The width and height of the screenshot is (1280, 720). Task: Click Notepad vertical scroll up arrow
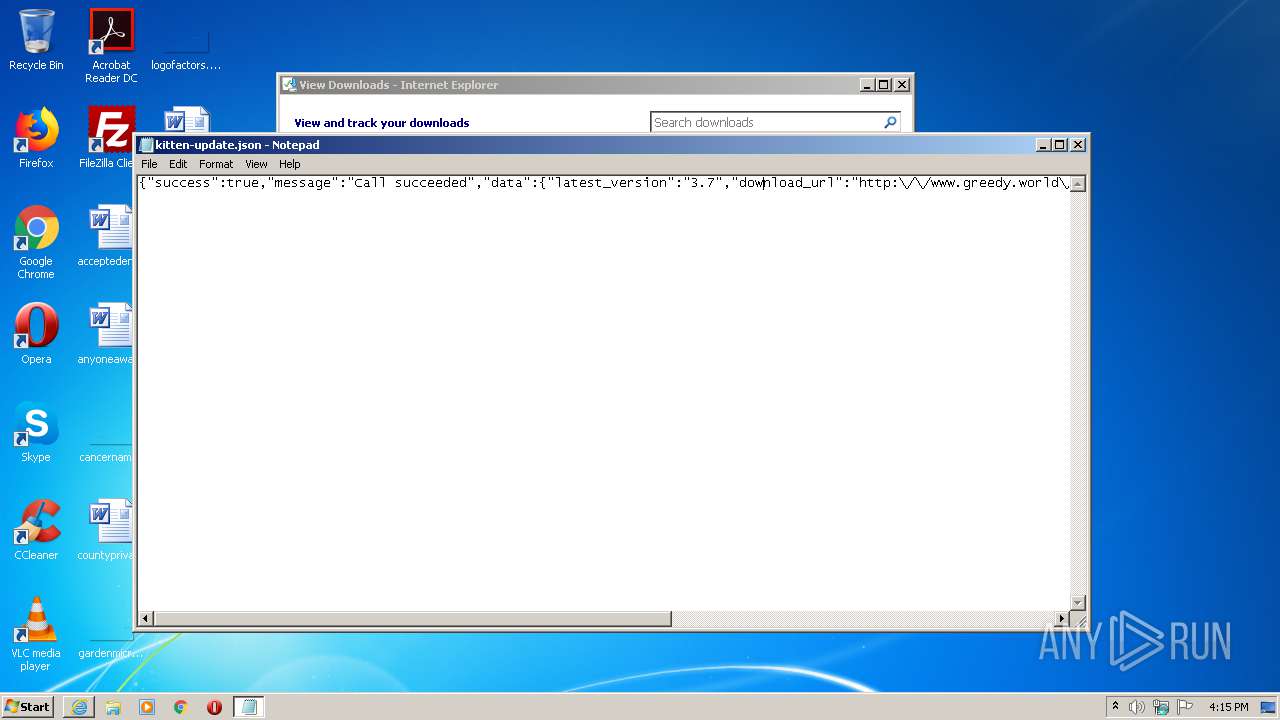tap(1078, 184)
